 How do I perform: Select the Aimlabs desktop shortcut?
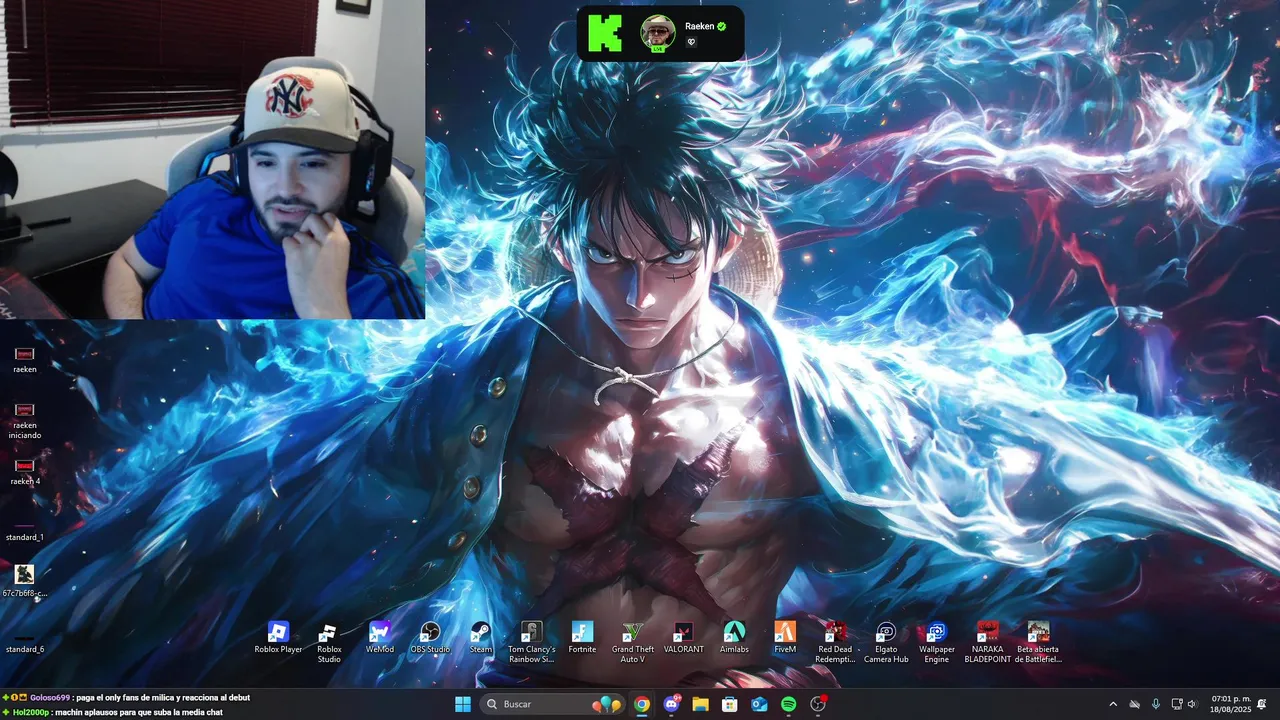[734, 637]
